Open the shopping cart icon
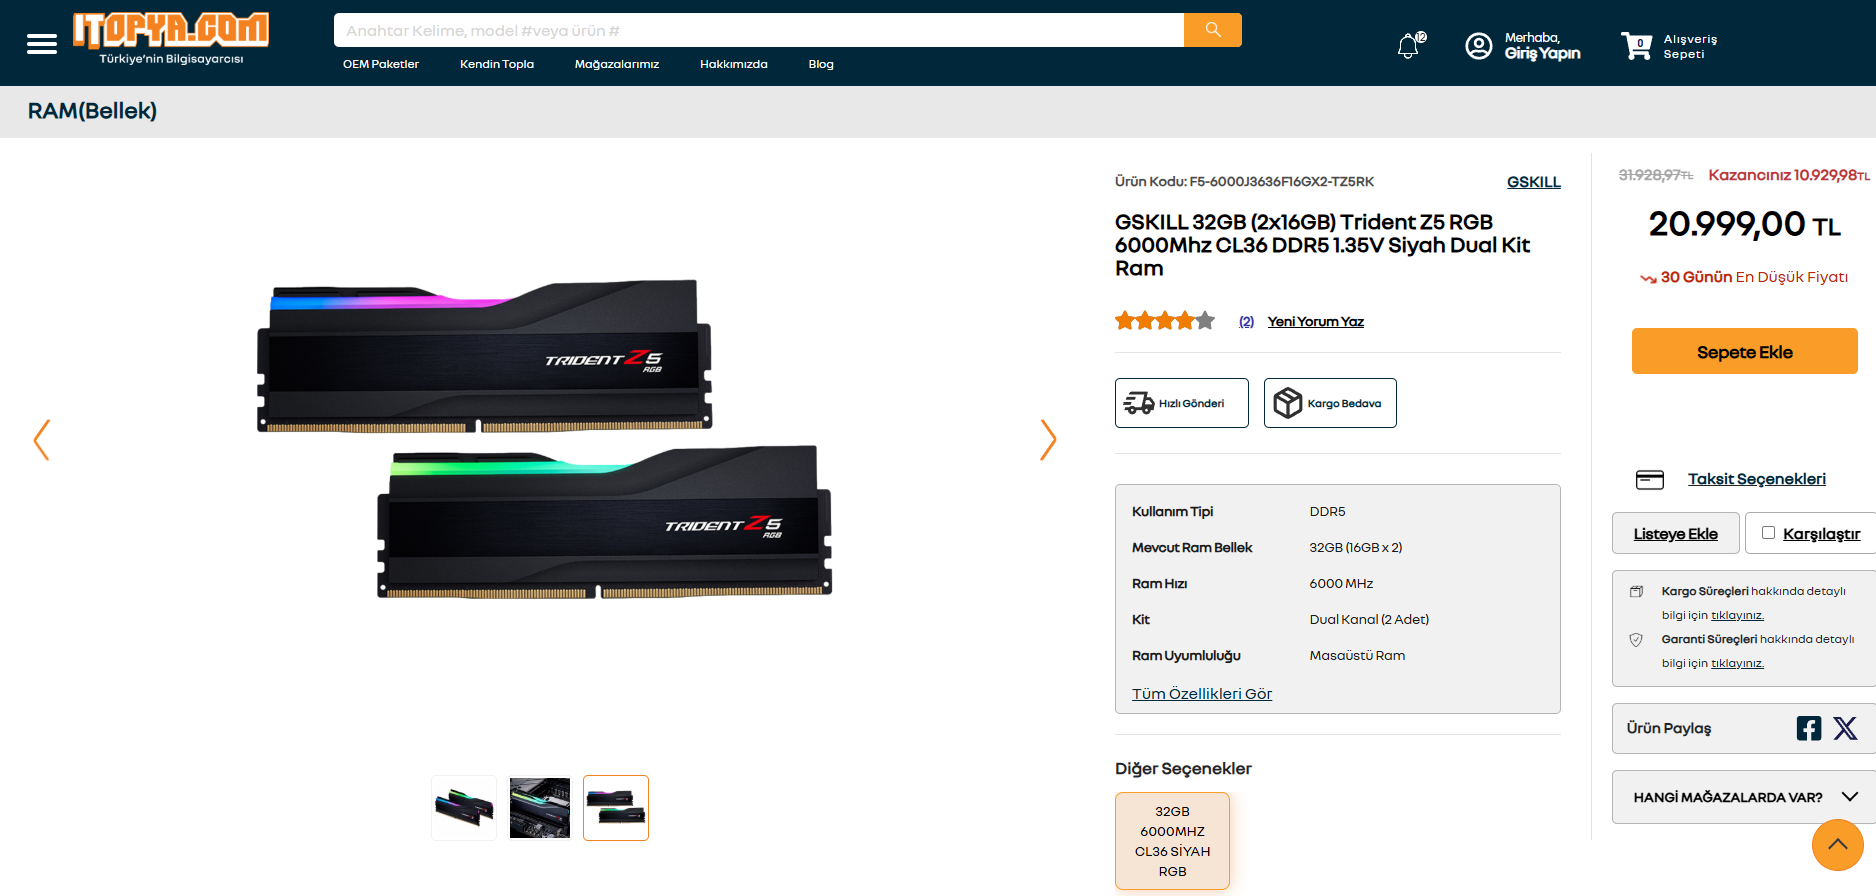Viewport: 1876px width, 896px height. (x=1637, y=45)
